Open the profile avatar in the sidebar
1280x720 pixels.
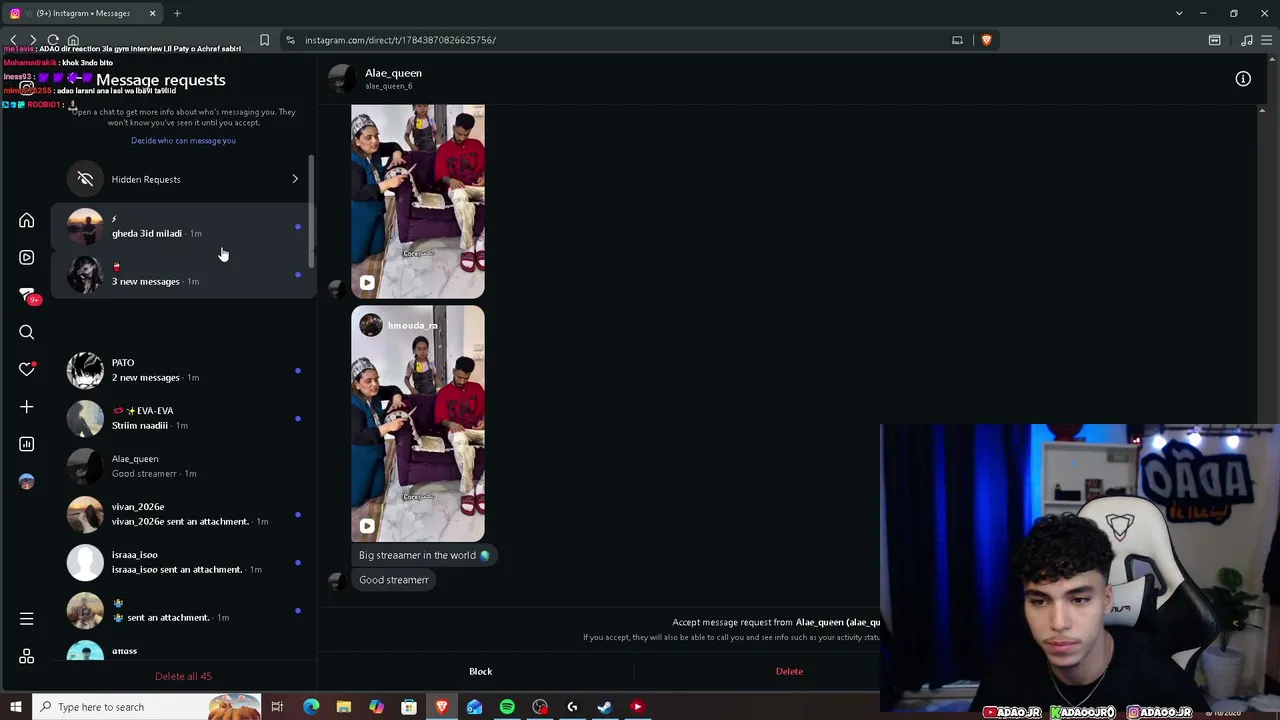click(27, 481)
